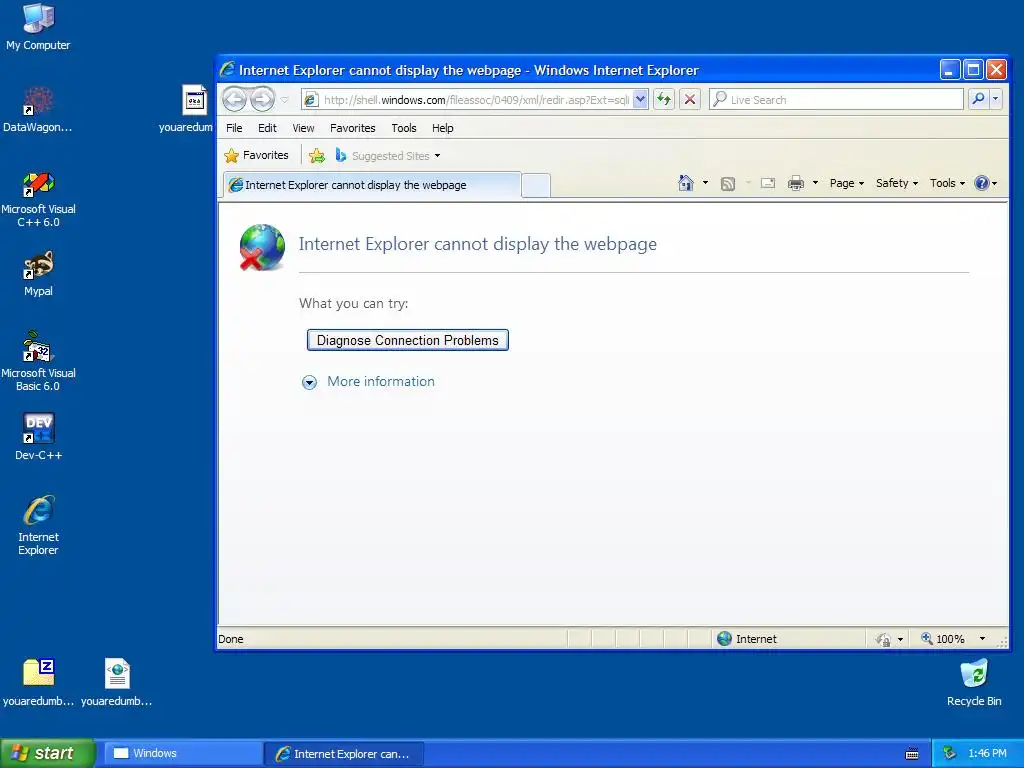Open the Suggested Sites dropdown
This screenshot has height=768, width=1024.
tap(388, 155)
